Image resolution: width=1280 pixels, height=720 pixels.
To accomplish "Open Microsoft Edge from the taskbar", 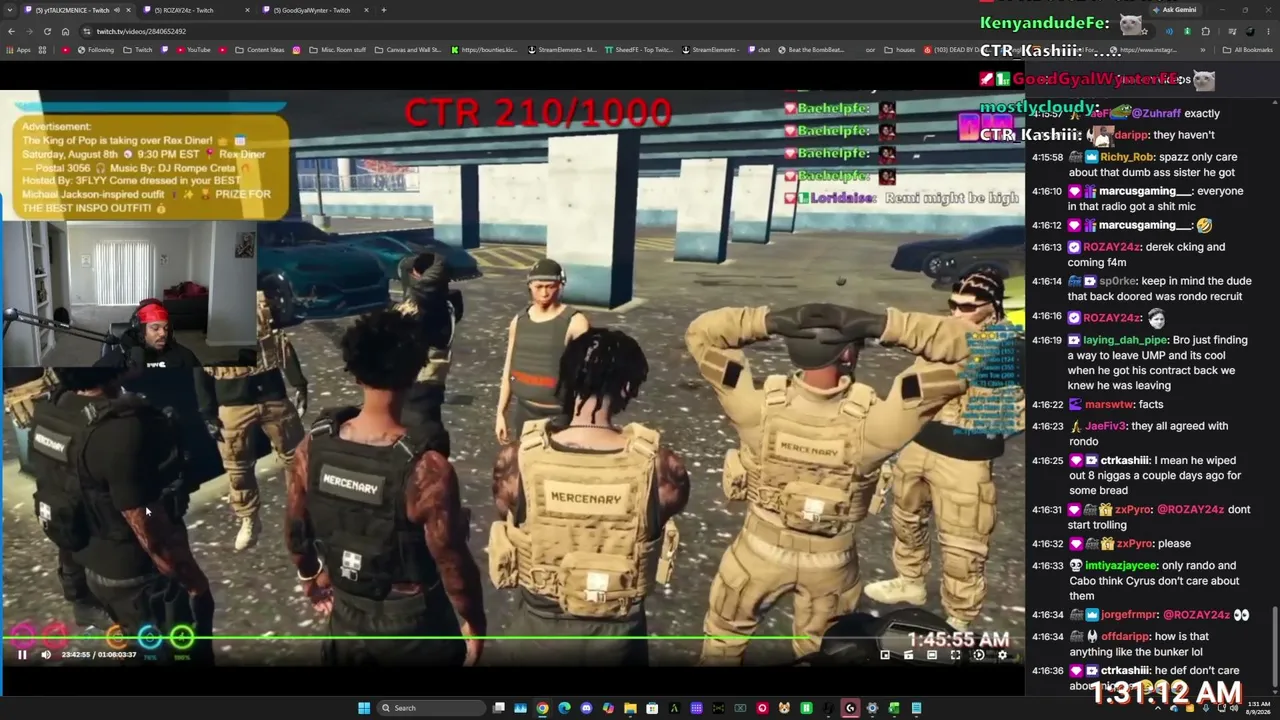I will [x=564, y=708].
